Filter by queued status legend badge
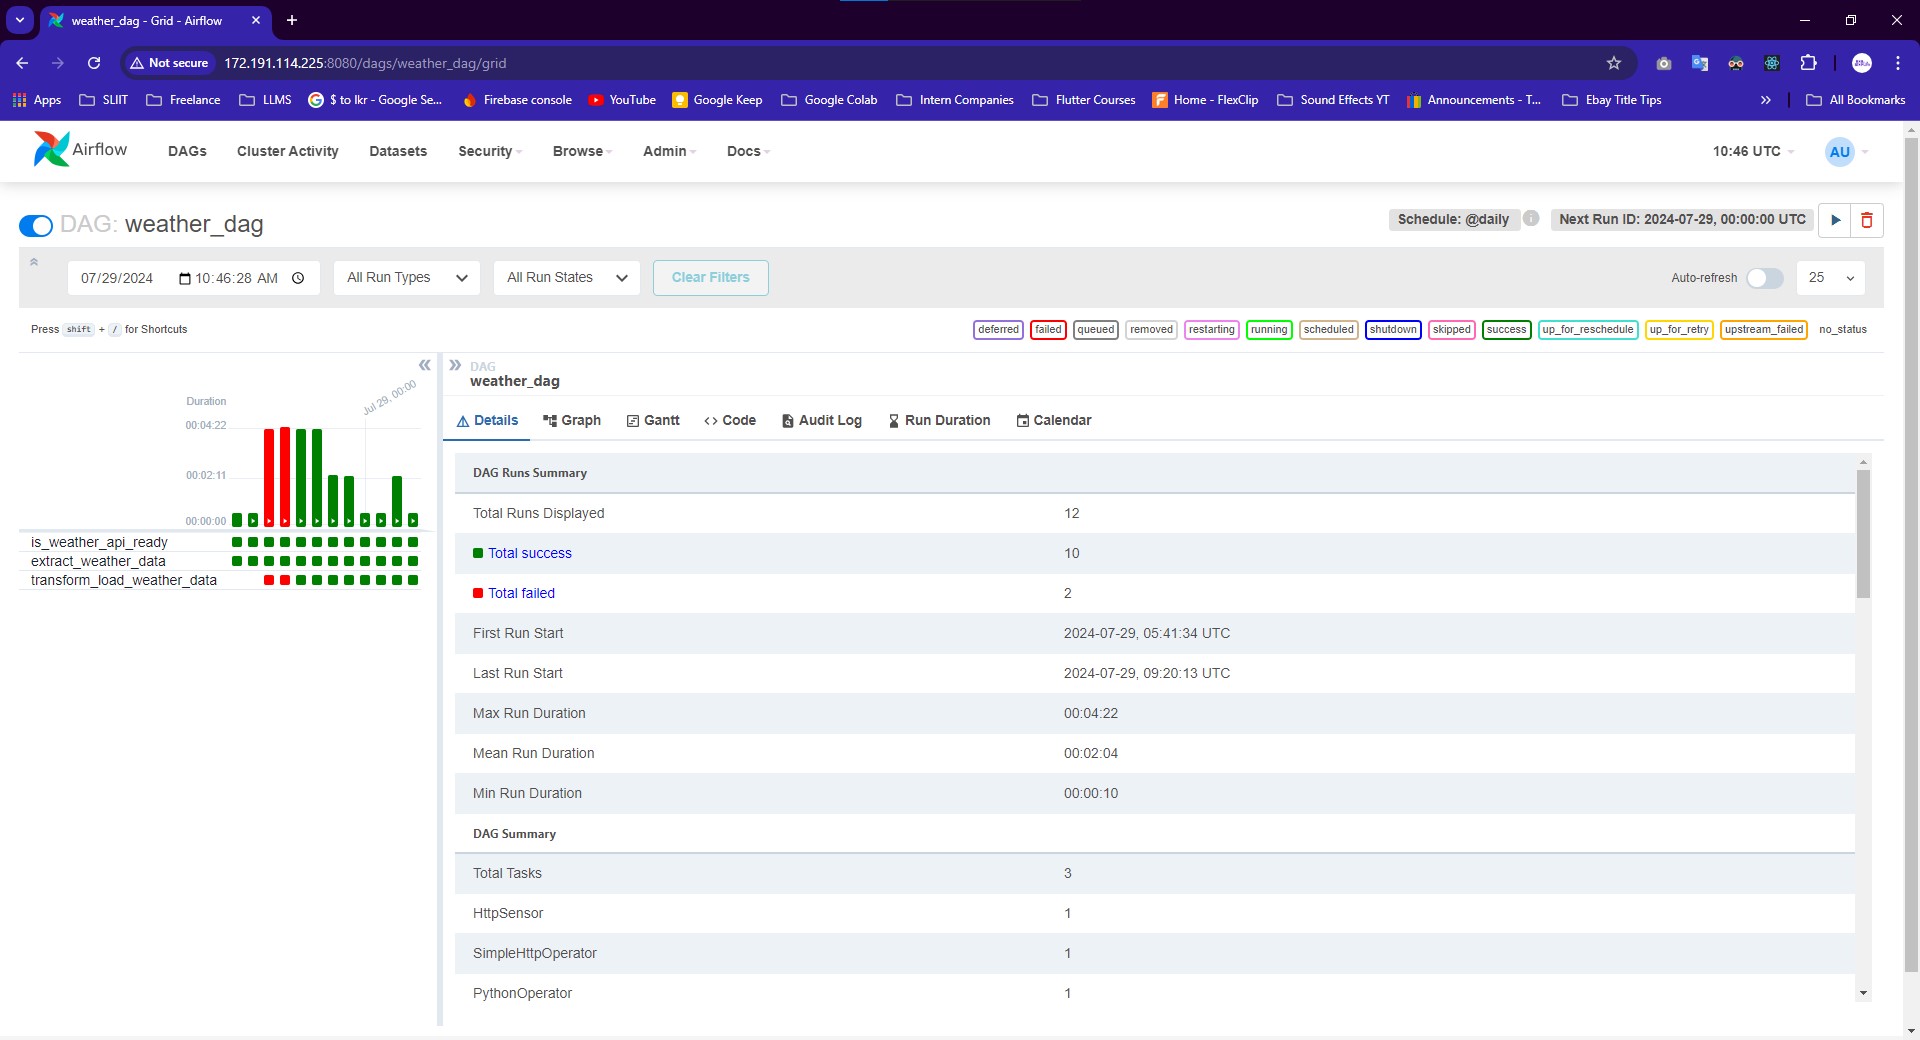The width and height of the screenshot is (1920, 1040). coord(1096,329)
